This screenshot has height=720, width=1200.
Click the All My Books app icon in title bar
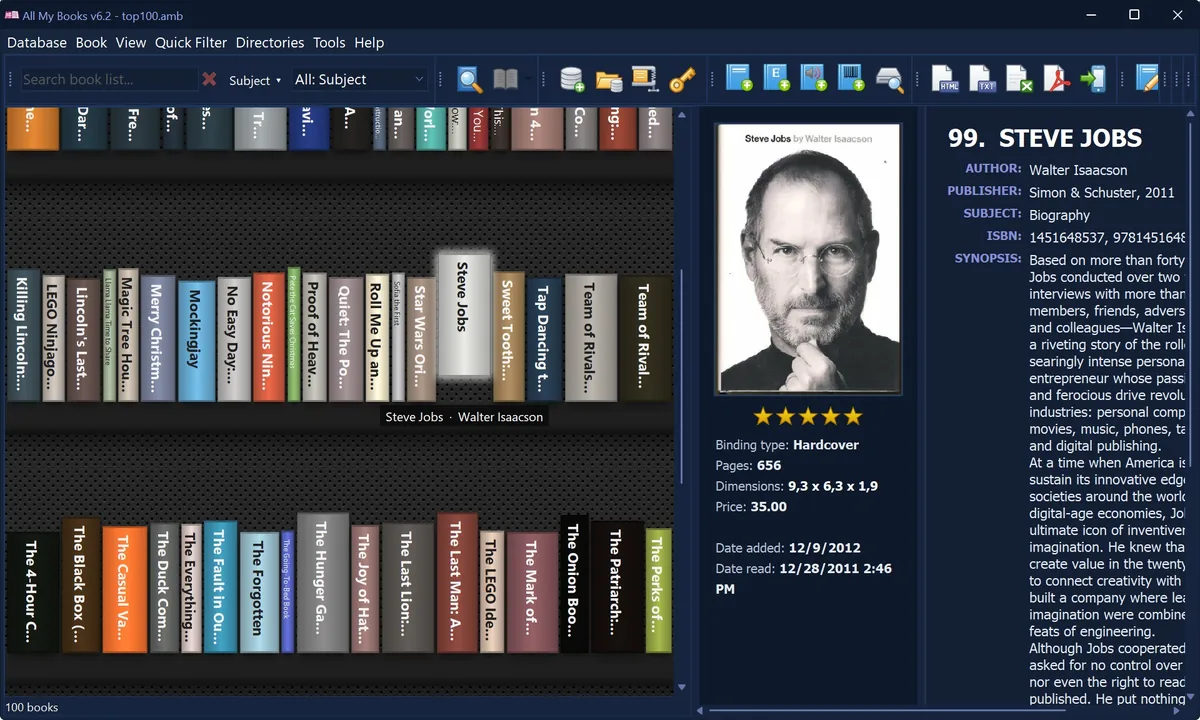click(13, 15)
